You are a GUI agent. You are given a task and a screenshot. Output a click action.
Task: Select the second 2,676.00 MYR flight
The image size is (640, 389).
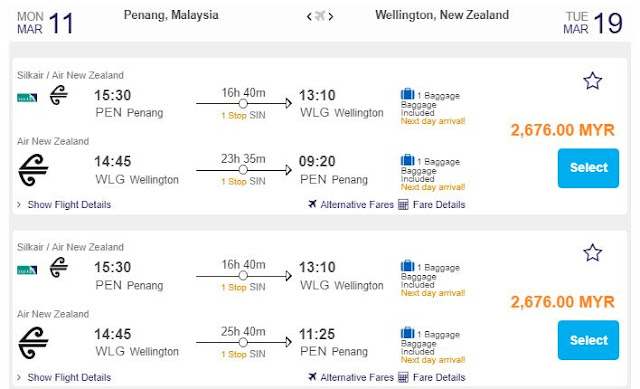pos(588,340)
